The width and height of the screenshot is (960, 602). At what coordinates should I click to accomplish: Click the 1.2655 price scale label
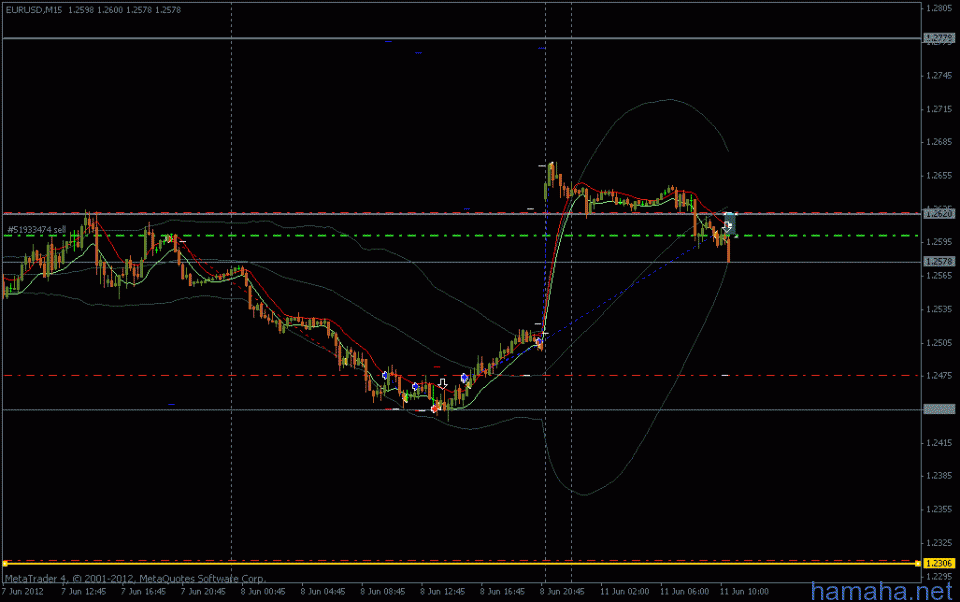939,176
